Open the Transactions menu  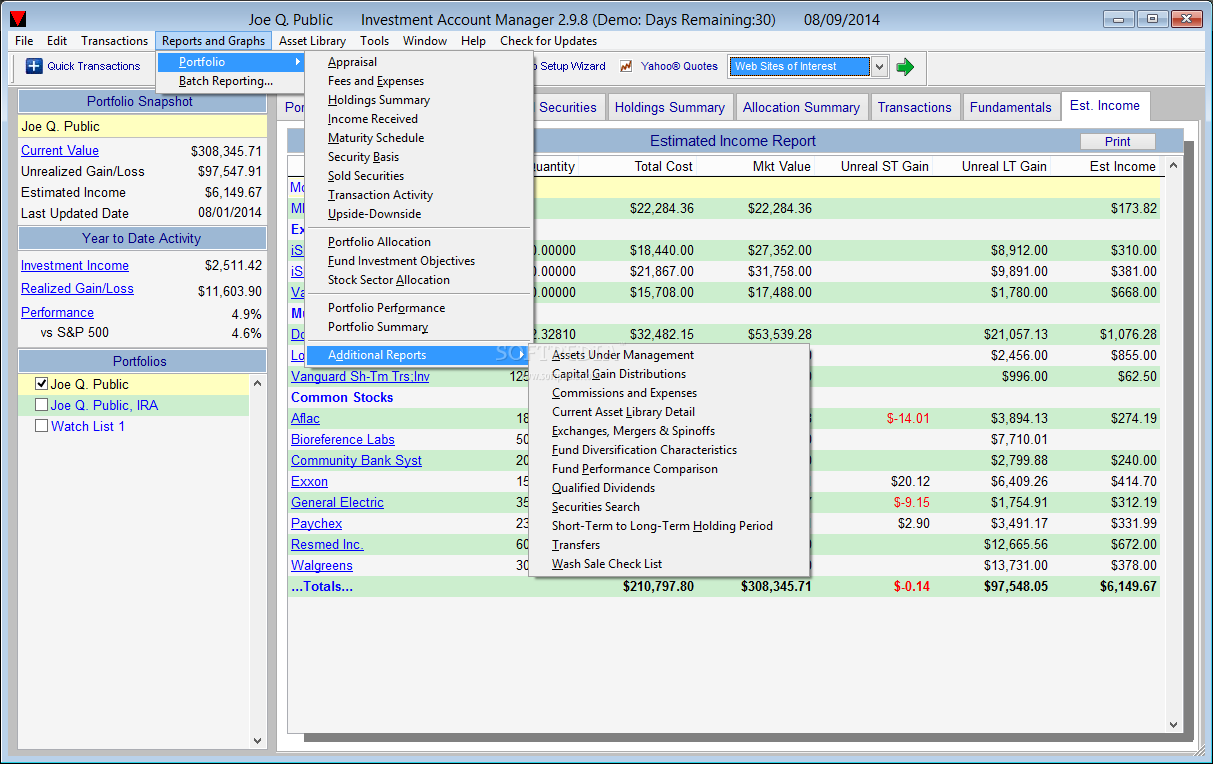coord(114,41)
